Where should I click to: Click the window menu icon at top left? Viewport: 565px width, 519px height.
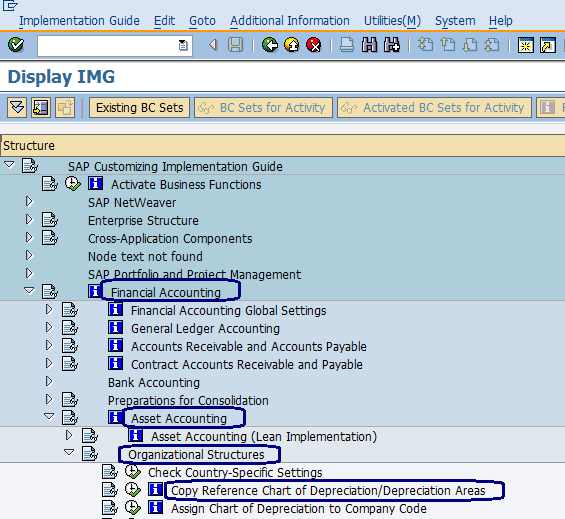point(10,5)
